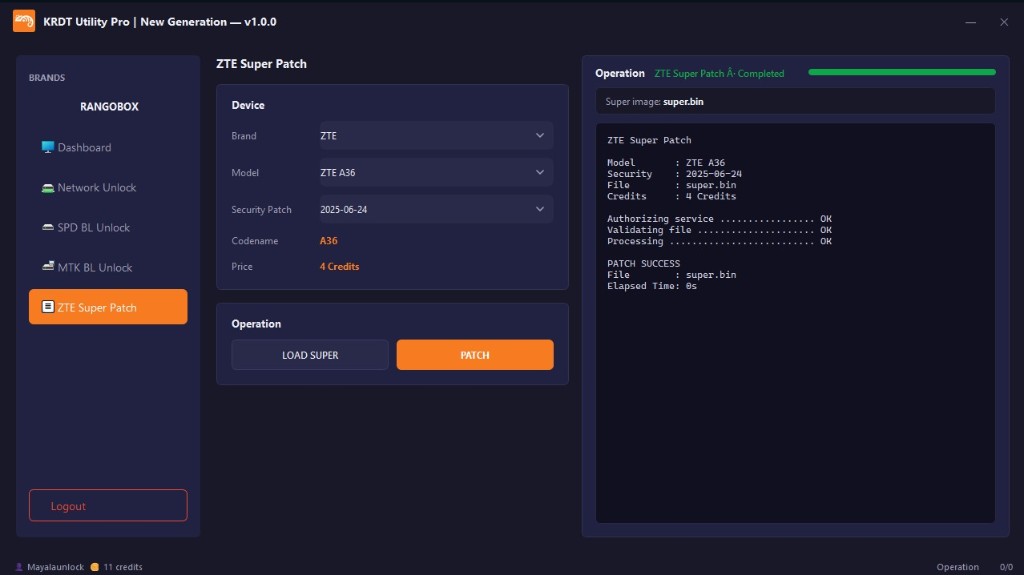Expand the Brand chevron arrow
Viewport: 1024px width, 575px height.
tap(539, 135)
